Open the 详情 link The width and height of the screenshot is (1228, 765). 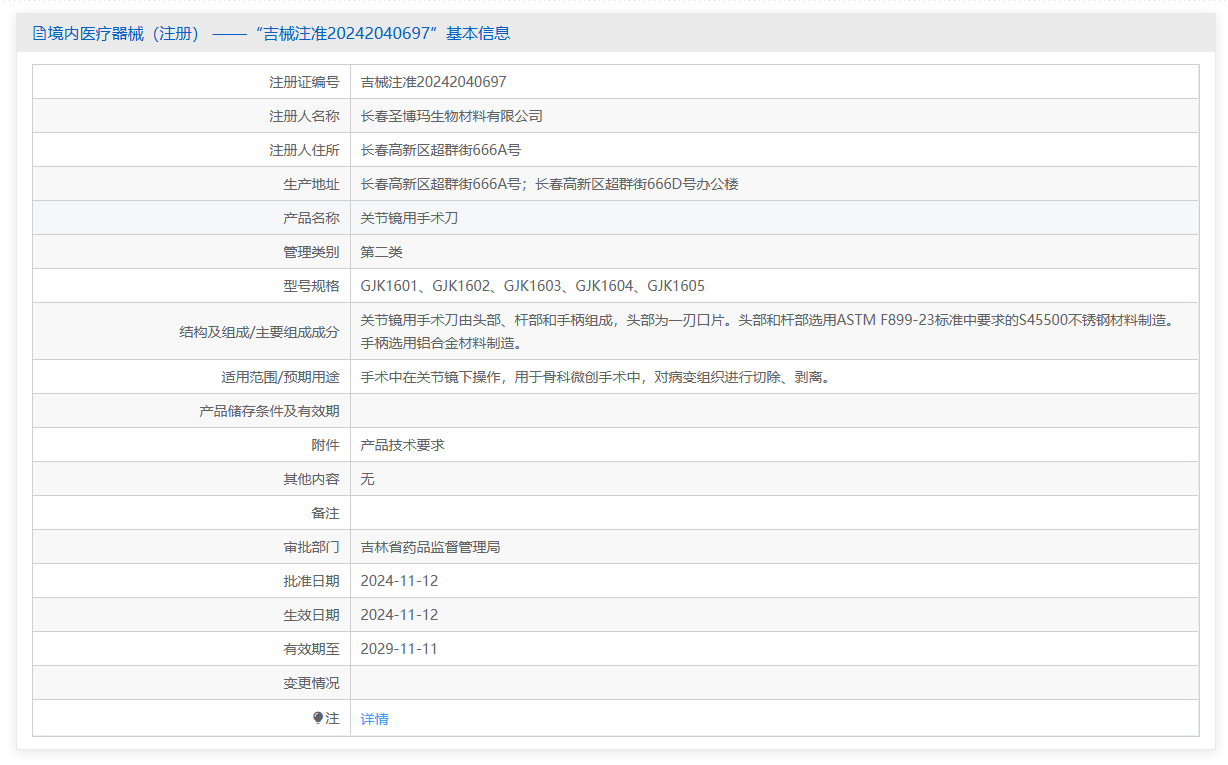point(375,719)
